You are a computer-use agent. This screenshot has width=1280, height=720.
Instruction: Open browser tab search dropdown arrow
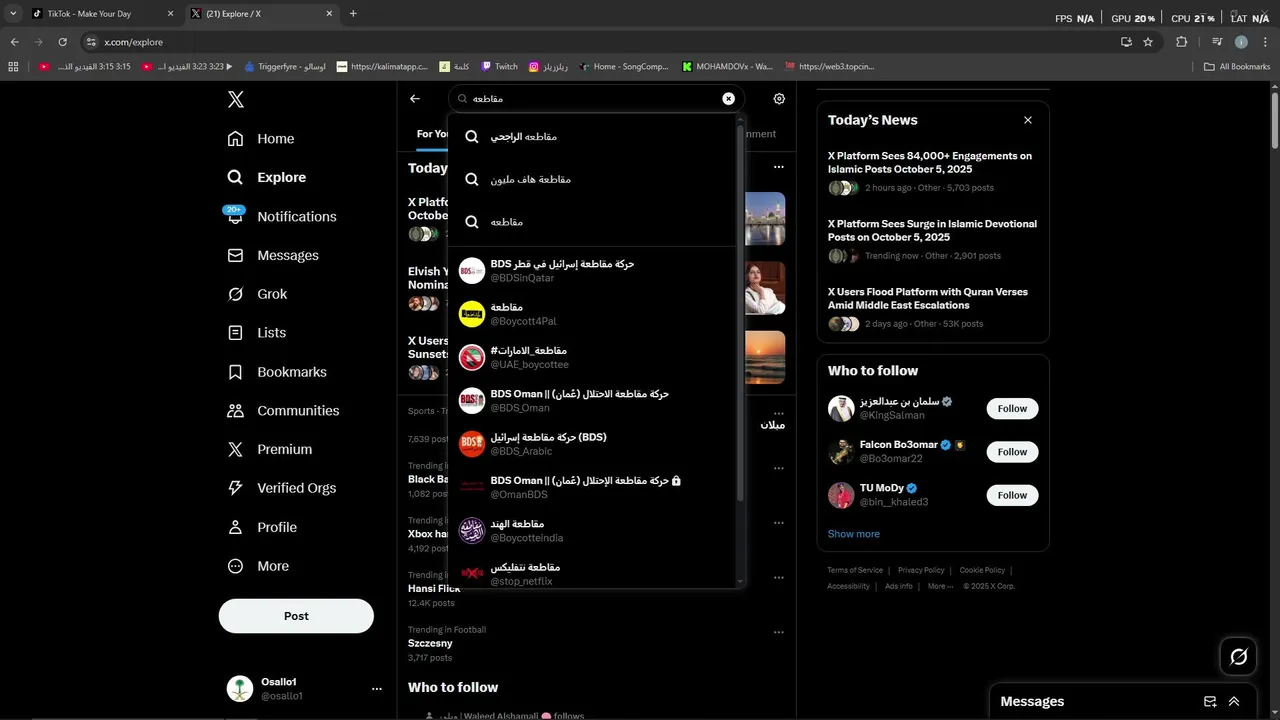click(13, 14)
